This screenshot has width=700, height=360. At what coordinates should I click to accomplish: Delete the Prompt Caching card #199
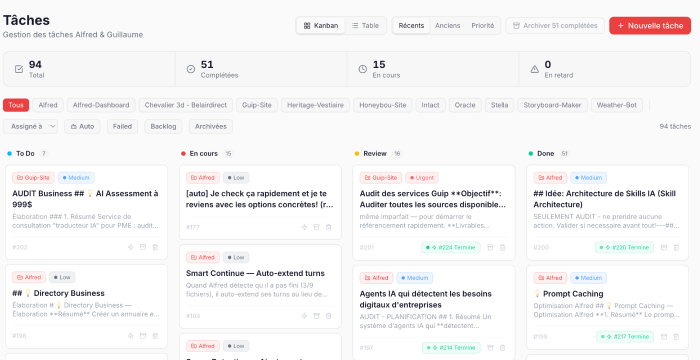pos(676,336)
